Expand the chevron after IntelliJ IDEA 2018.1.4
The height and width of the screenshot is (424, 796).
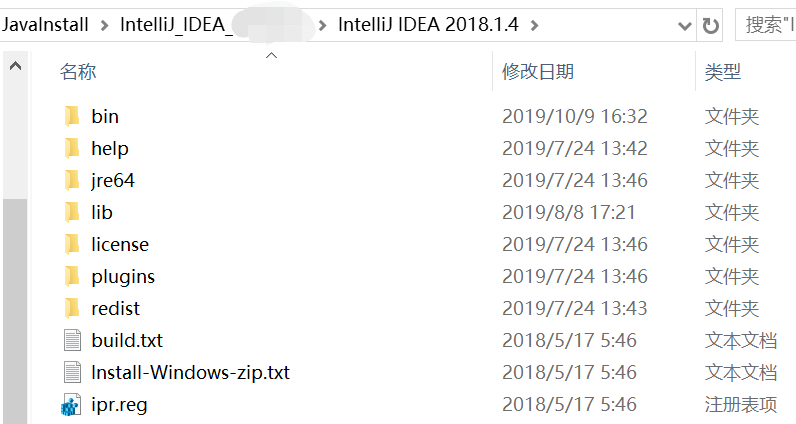point(534,24)
